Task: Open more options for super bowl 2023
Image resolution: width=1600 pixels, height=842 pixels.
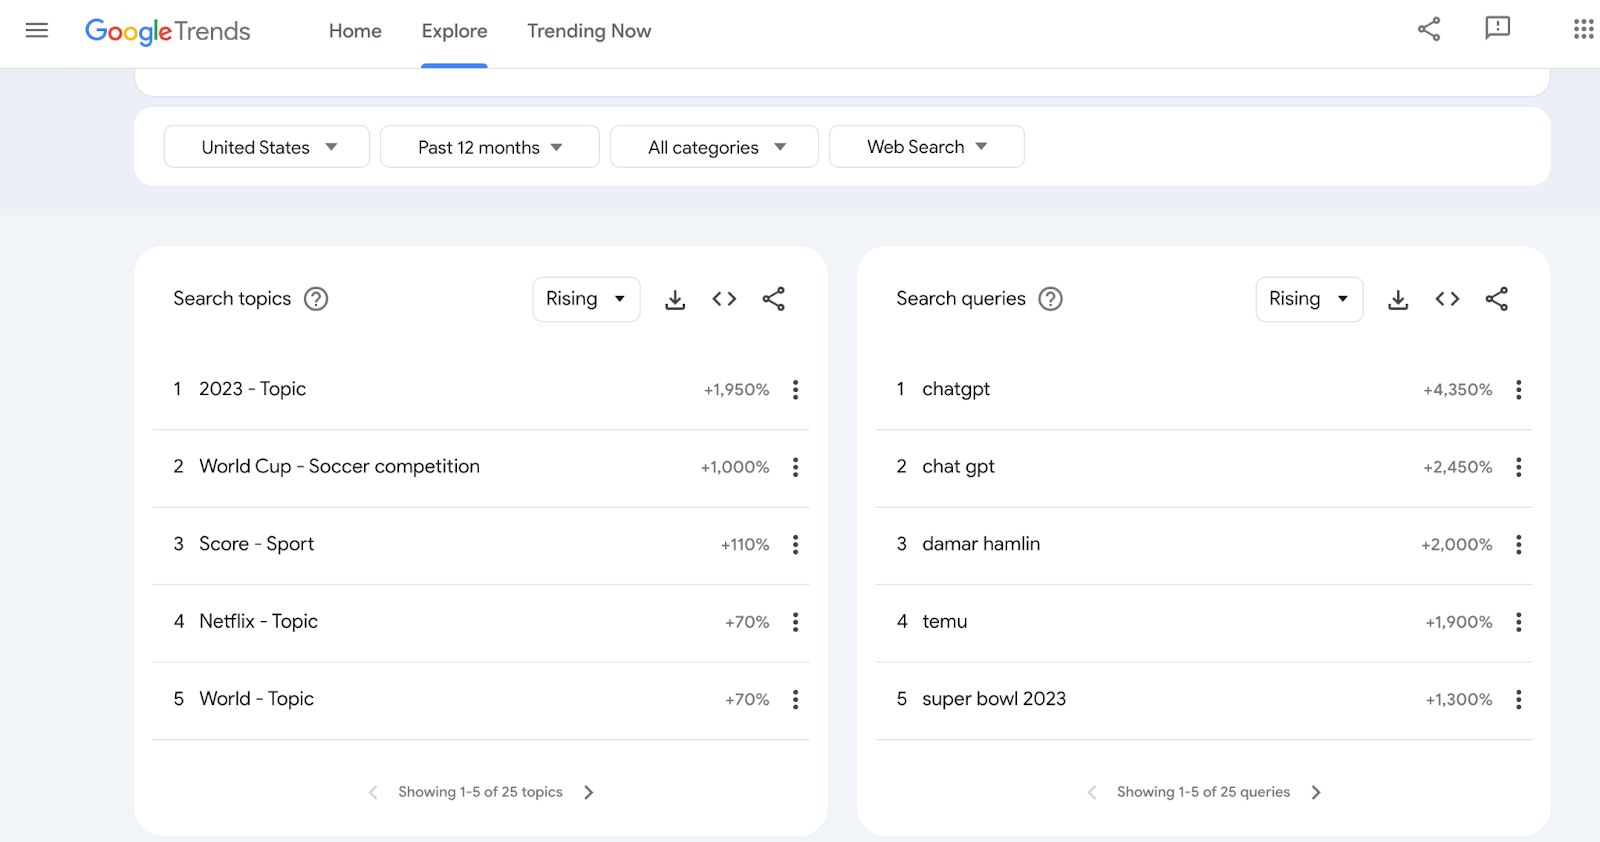Action: pos(1519,700)
